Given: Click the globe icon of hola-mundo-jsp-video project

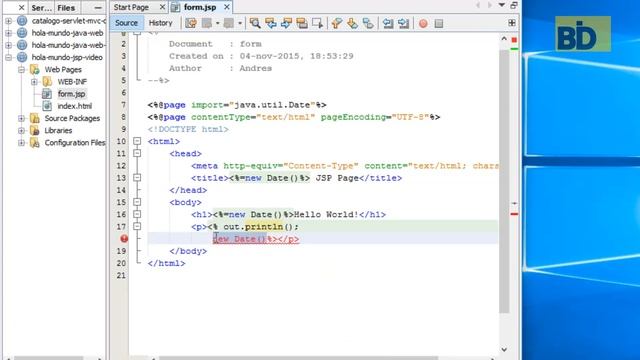Looking at the screenshot, I should tap(22, 57).
